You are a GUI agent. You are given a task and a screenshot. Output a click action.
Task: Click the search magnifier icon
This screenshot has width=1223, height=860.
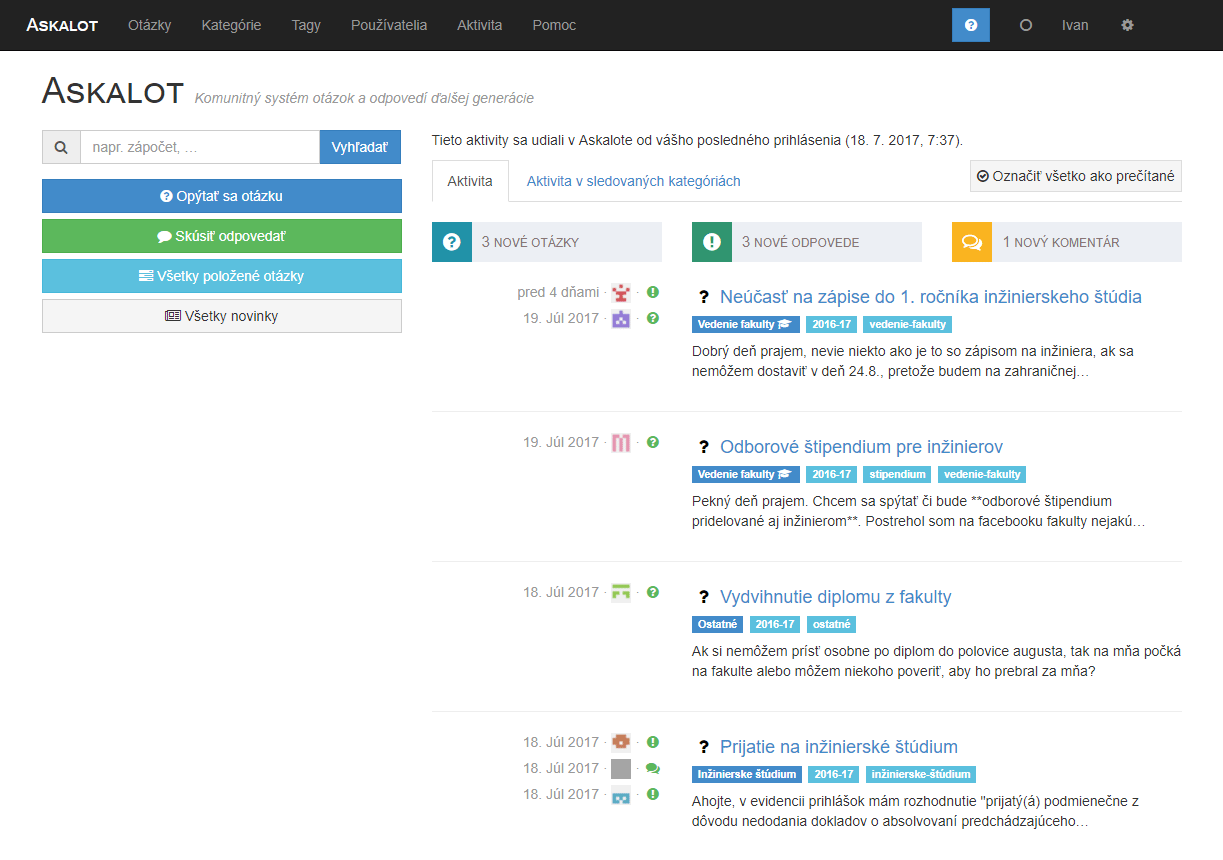(61, 147)
